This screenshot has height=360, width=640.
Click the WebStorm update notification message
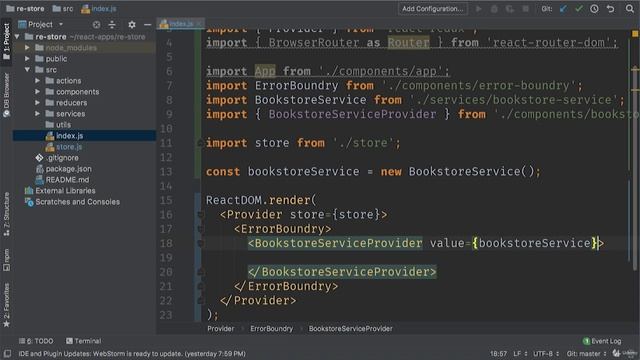pyautogui.click(x=132, y=353)
